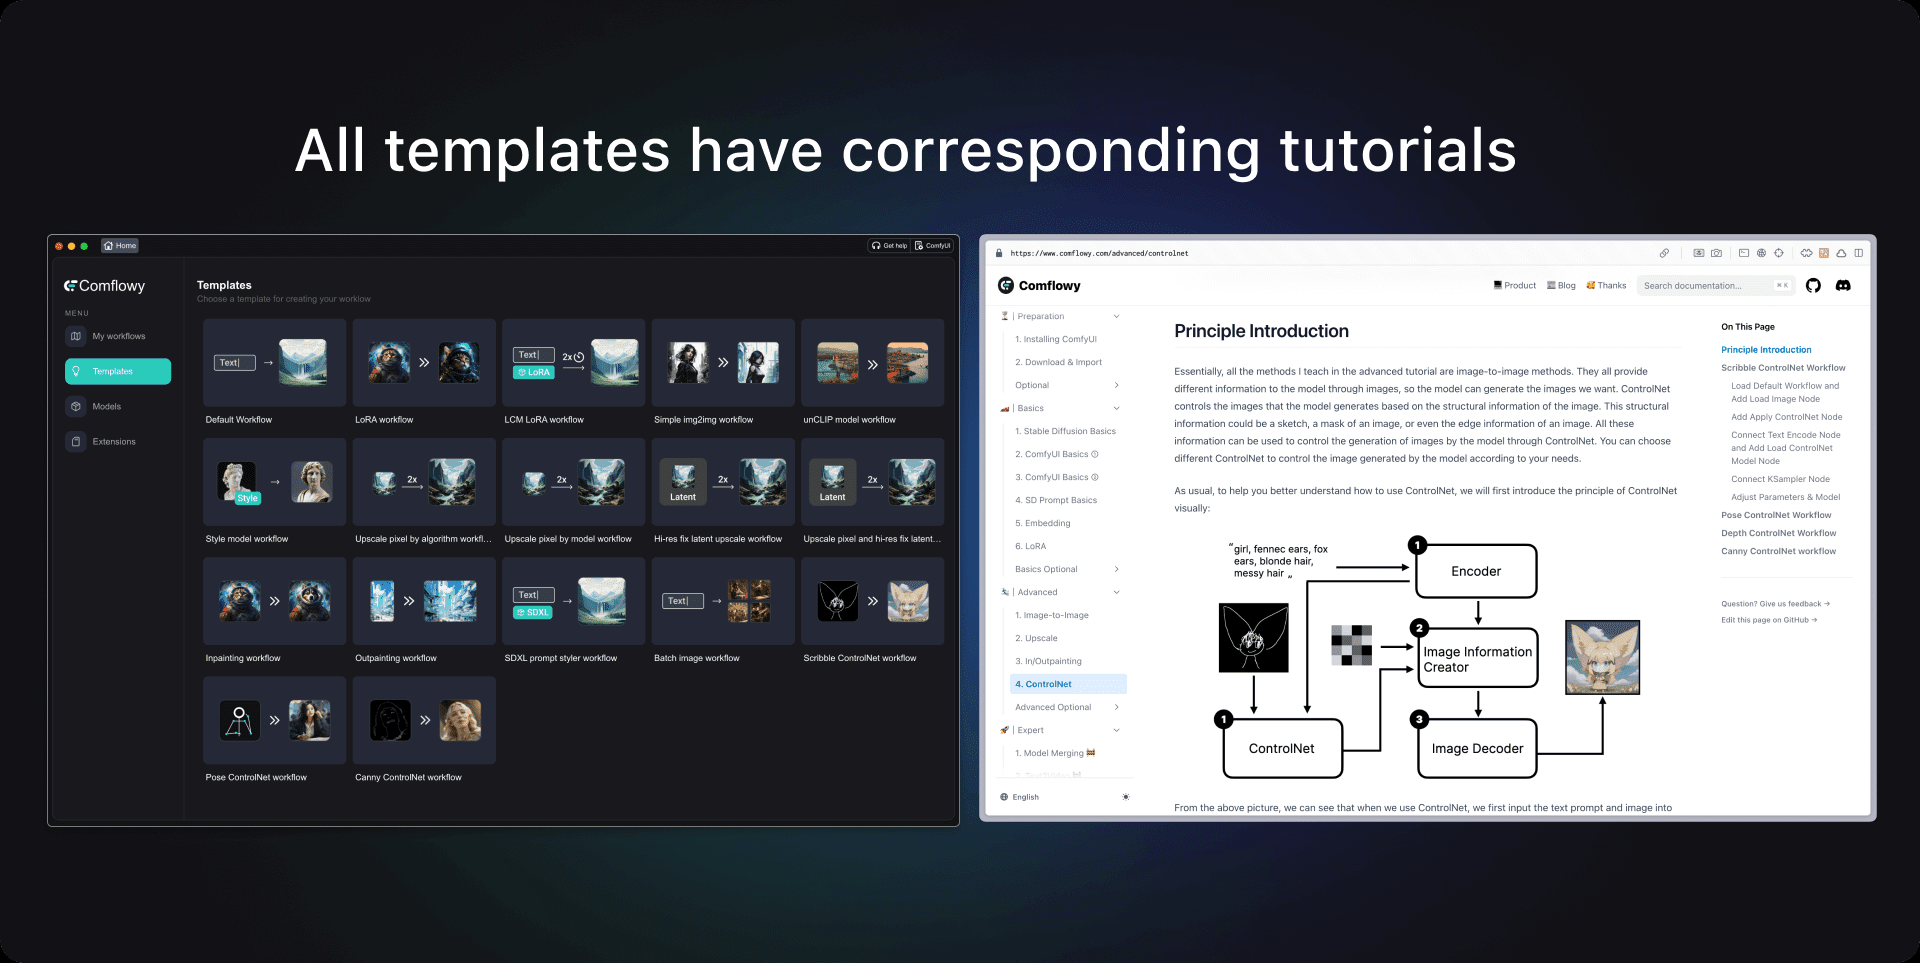The image size is (1920, 963).
Task: Collapse the Expert section chevron
Action: [x=1116, y=730]
